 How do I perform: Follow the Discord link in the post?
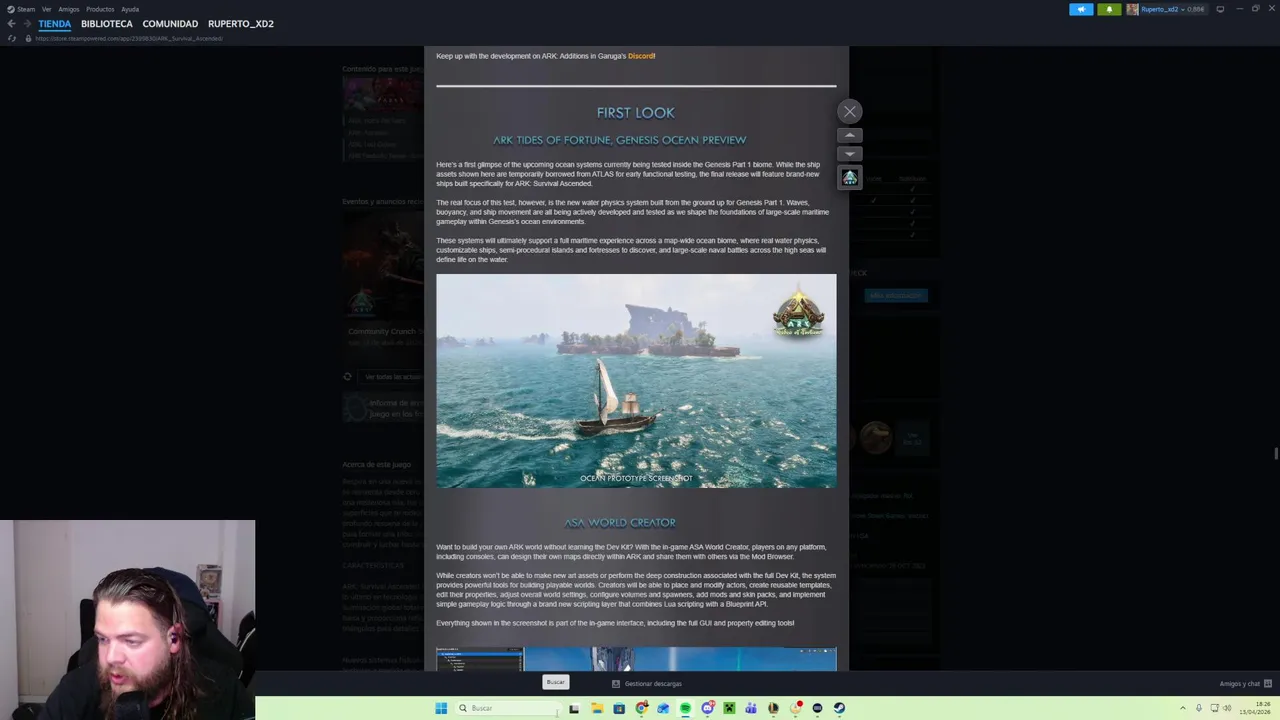(641, 56)
